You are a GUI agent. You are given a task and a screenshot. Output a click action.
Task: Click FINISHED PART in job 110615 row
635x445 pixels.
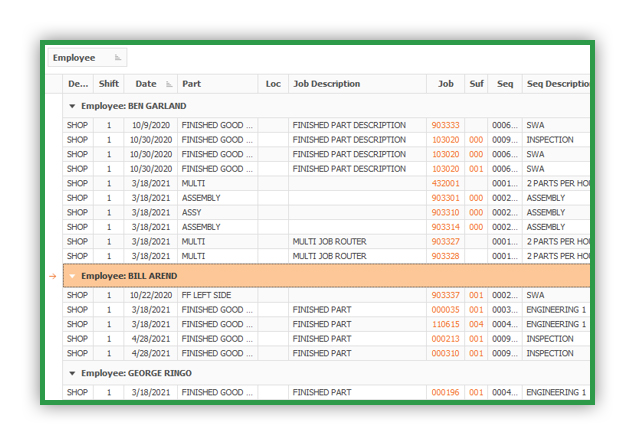[x=322, y=324]
